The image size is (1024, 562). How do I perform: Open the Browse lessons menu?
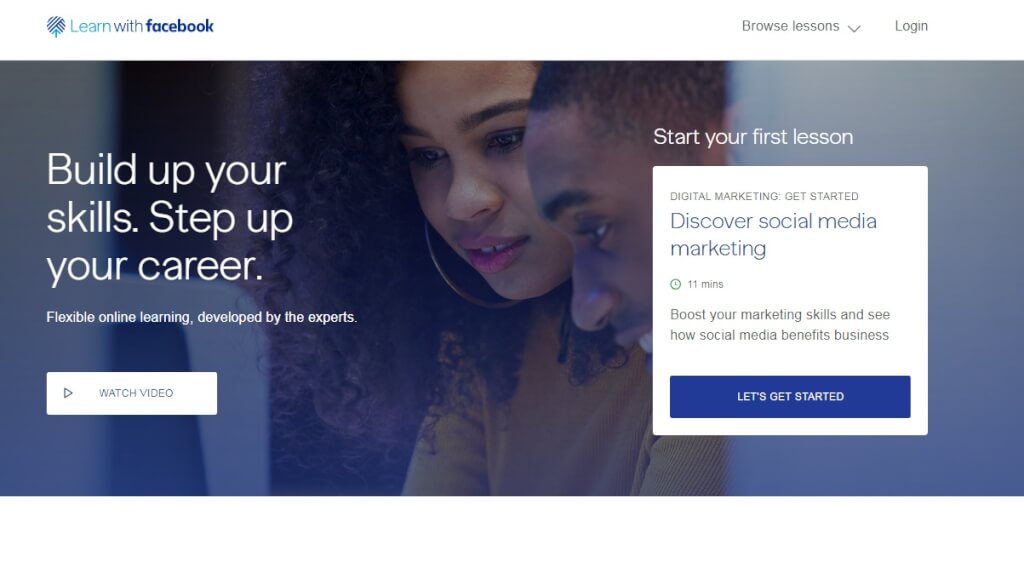tap(801, 26)
